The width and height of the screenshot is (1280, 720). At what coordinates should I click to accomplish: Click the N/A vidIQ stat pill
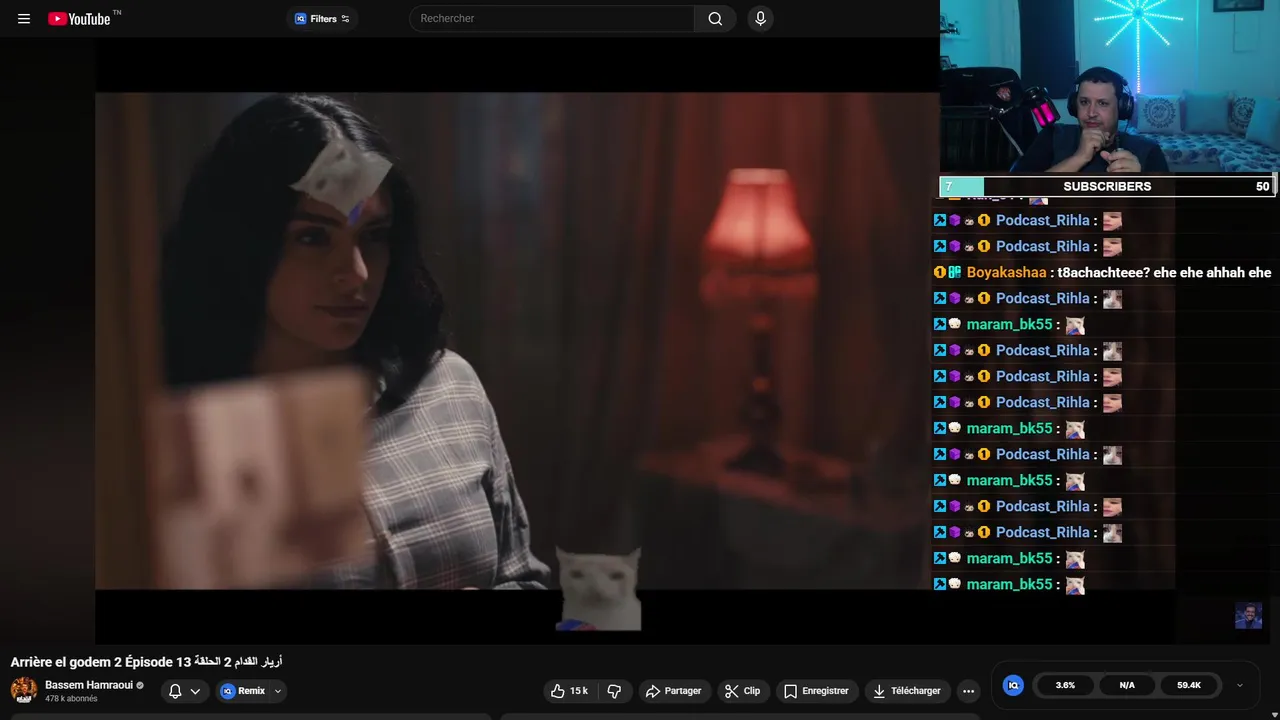pos(1127,685)
